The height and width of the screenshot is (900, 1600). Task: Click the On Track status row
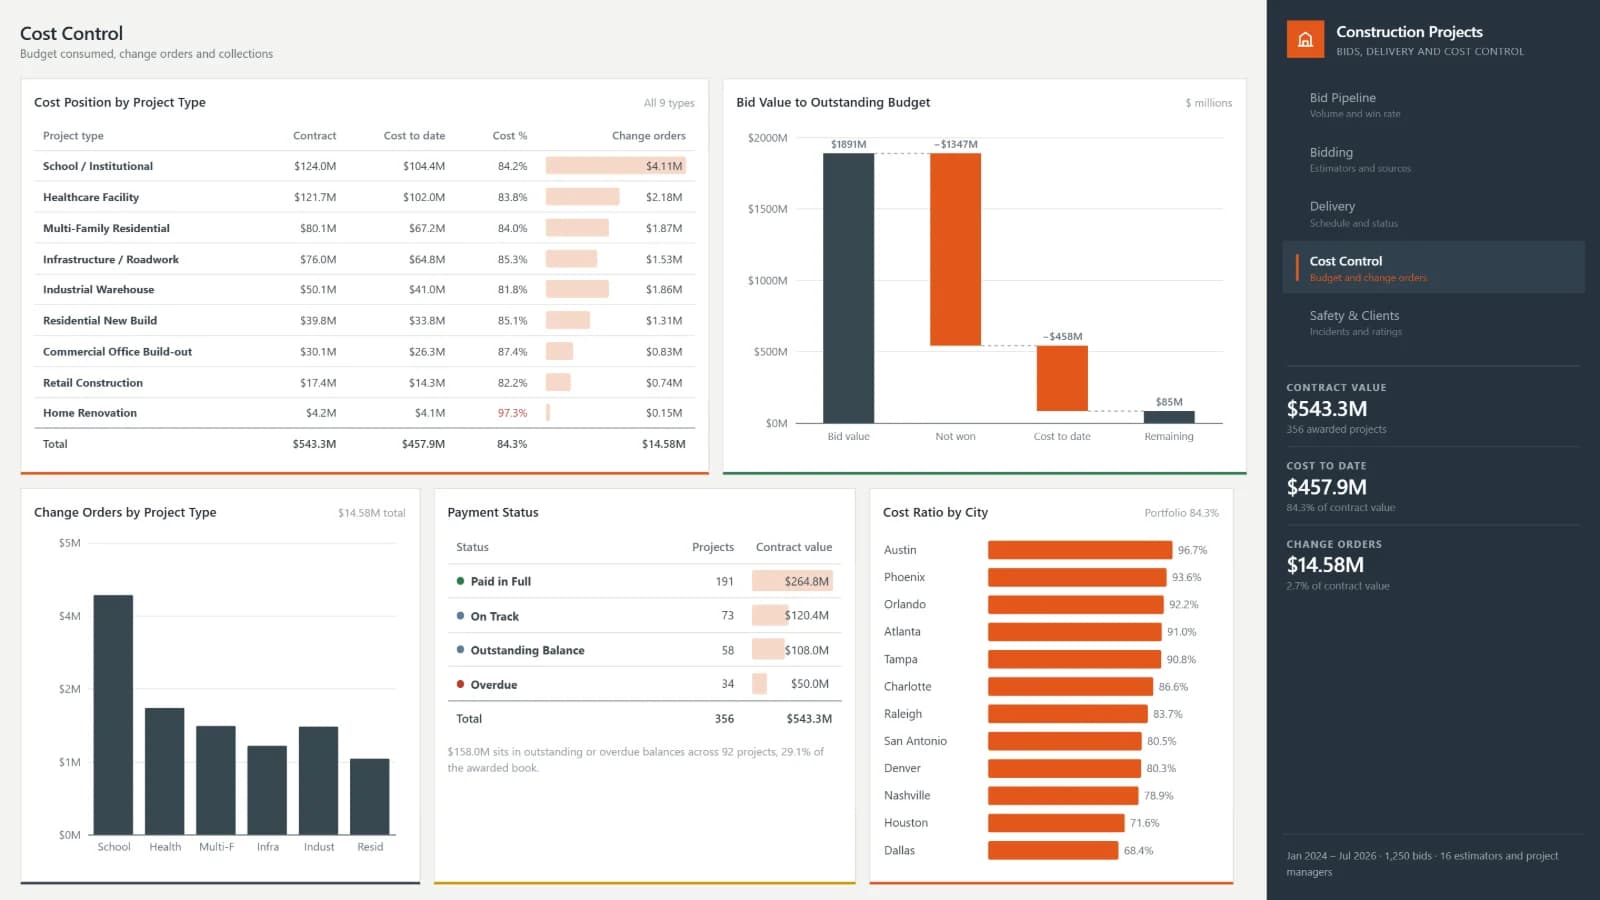pos(643,616)
